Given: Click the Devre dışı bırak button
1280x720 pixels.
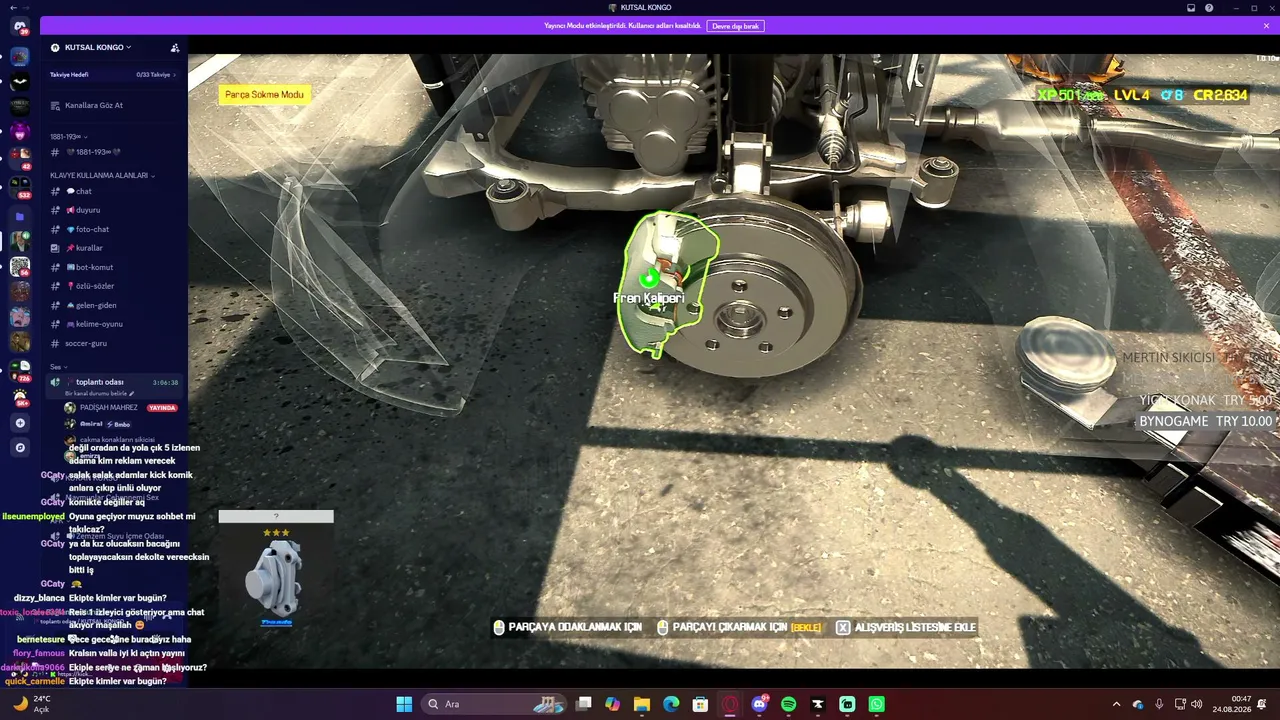Looking at the screenshot, I should [x=735, y=26].
